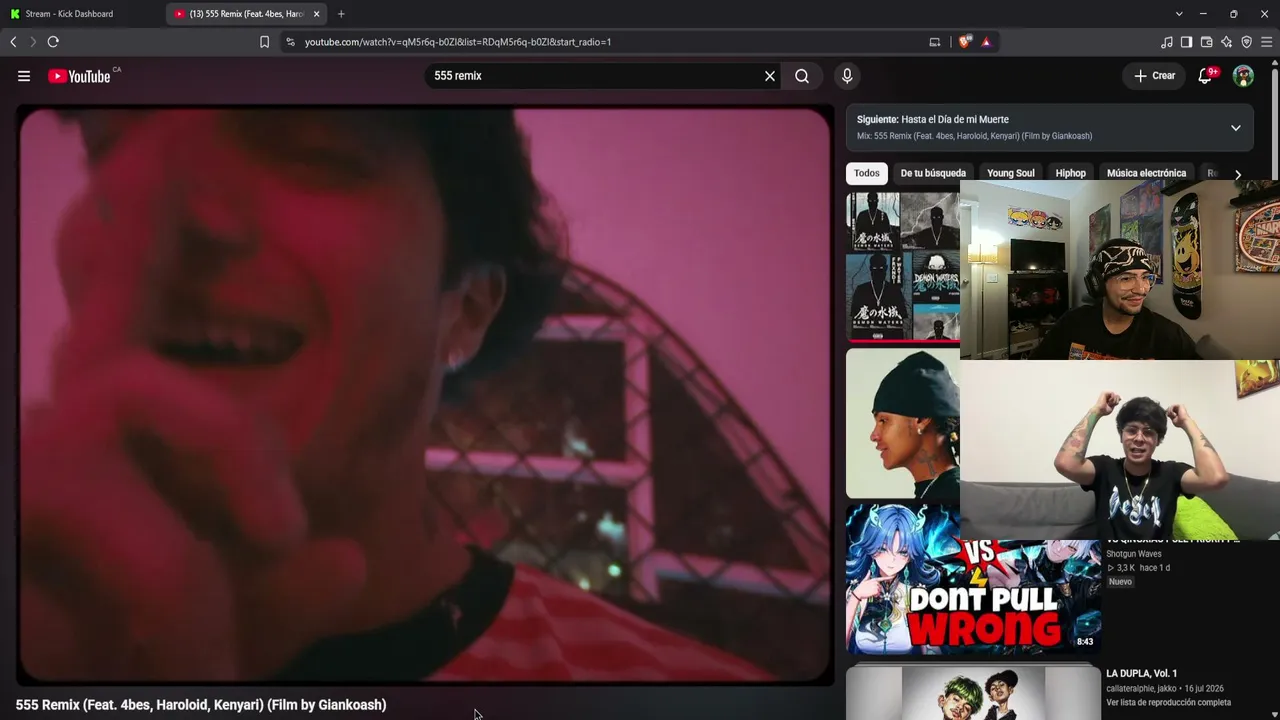Go forward with the browser forward arrow

point(33,42)
